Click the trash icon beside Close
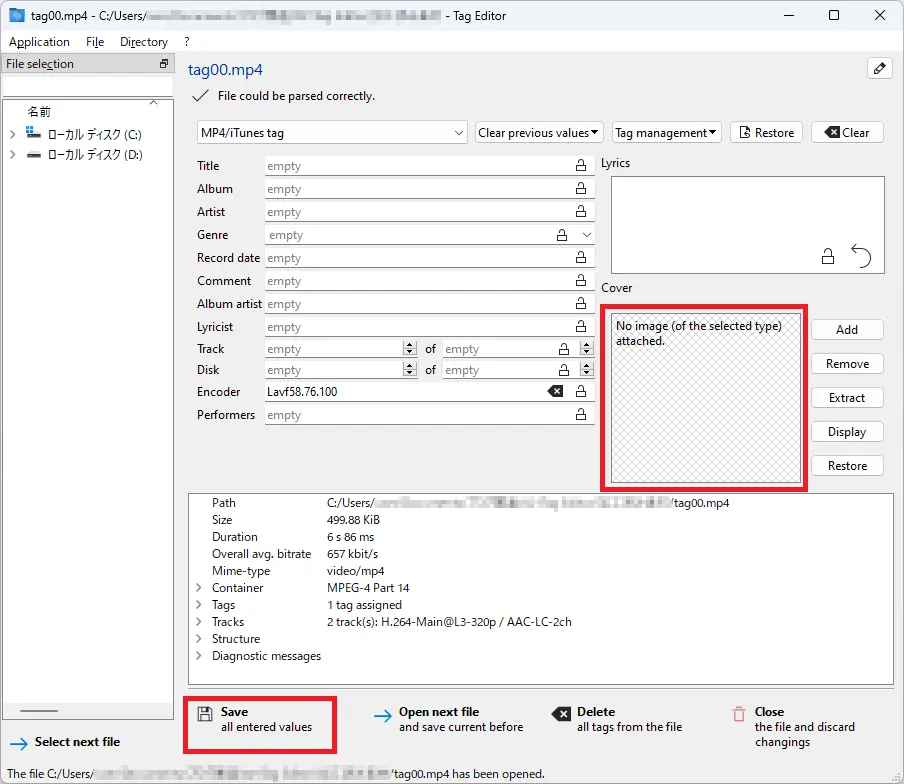This screenshot has width=904, height=784. point(739,714)
